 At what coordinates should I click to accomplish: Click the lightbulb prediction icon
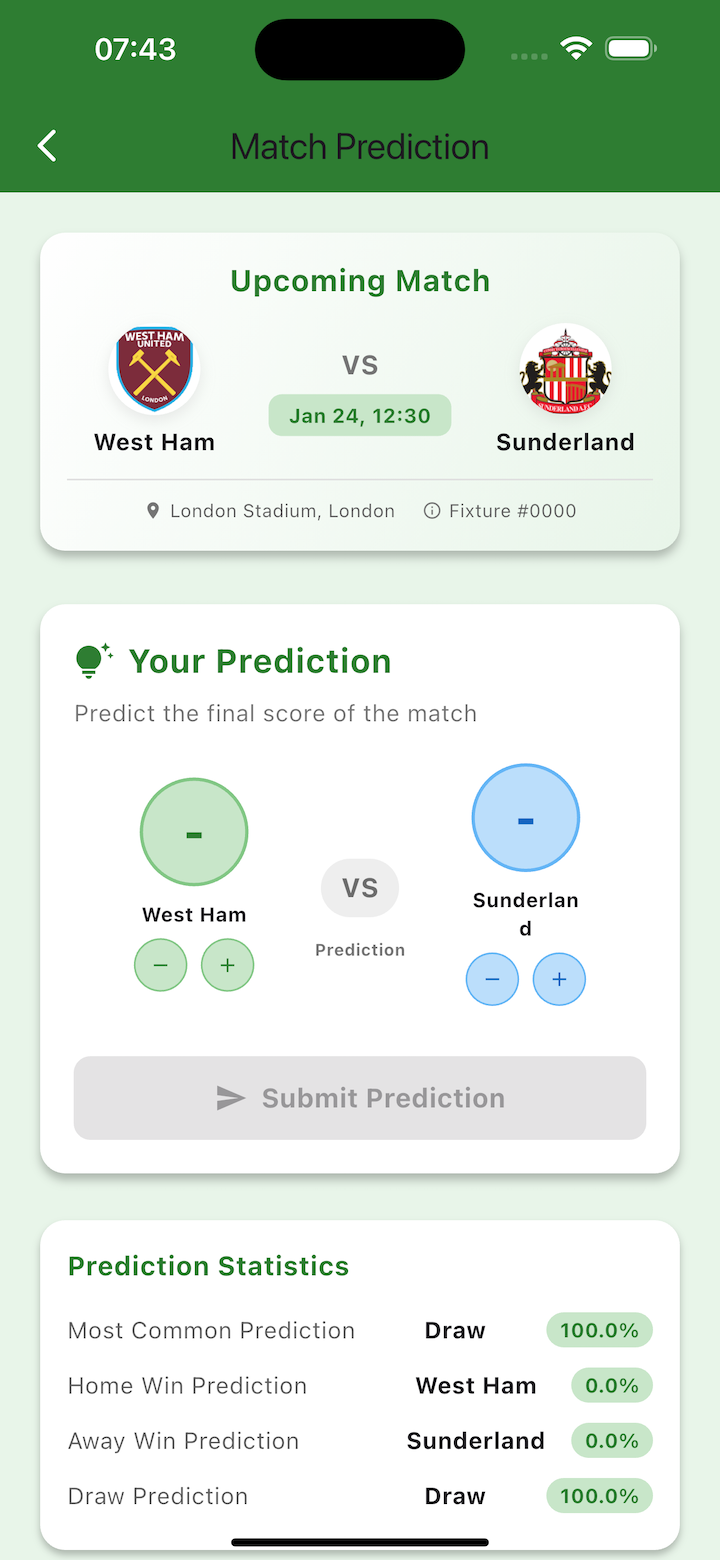pyautogui.click(x=92, y=661)
